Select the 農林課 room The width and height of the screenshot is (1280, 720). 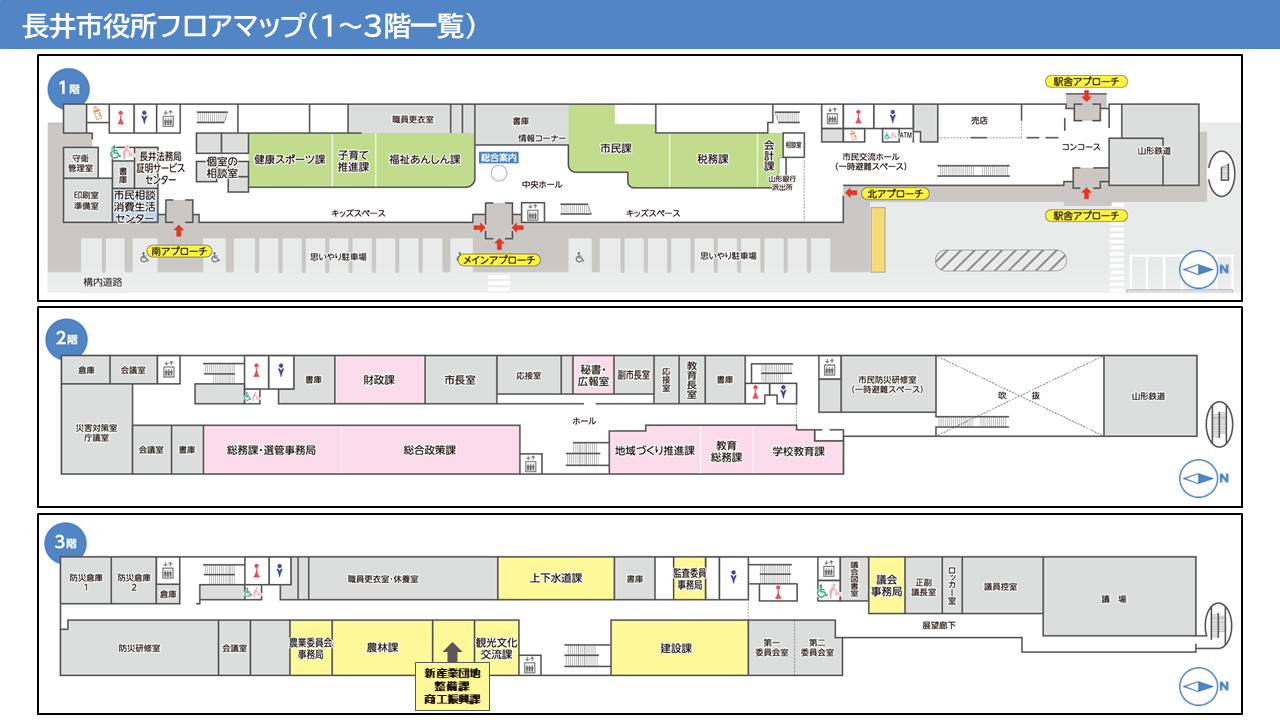click(x=382, y=647)
